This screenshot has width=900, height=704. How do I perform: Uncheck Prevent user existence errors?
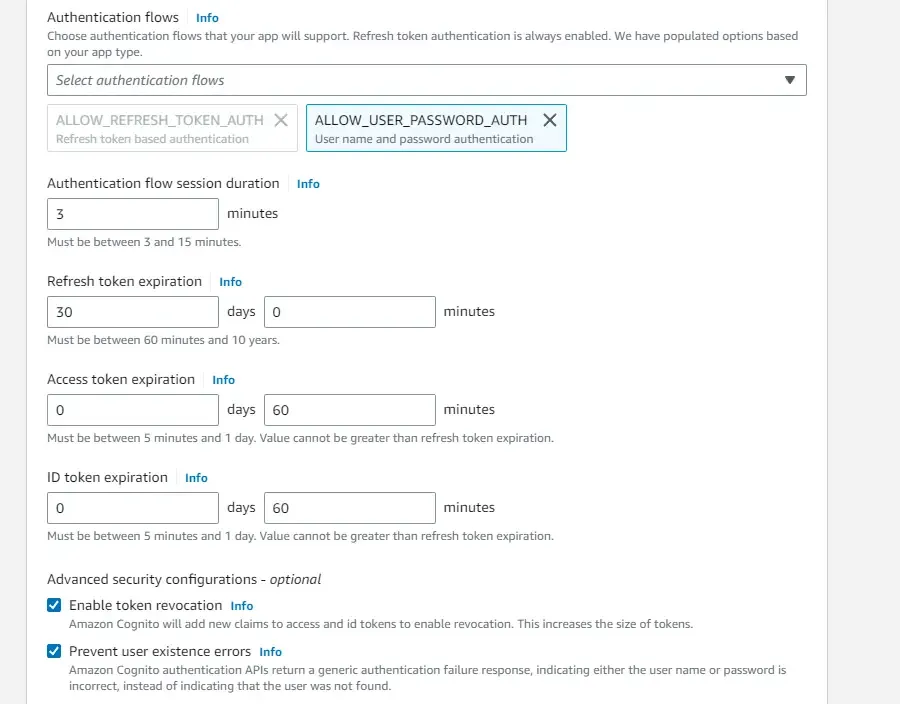point(54,651)
